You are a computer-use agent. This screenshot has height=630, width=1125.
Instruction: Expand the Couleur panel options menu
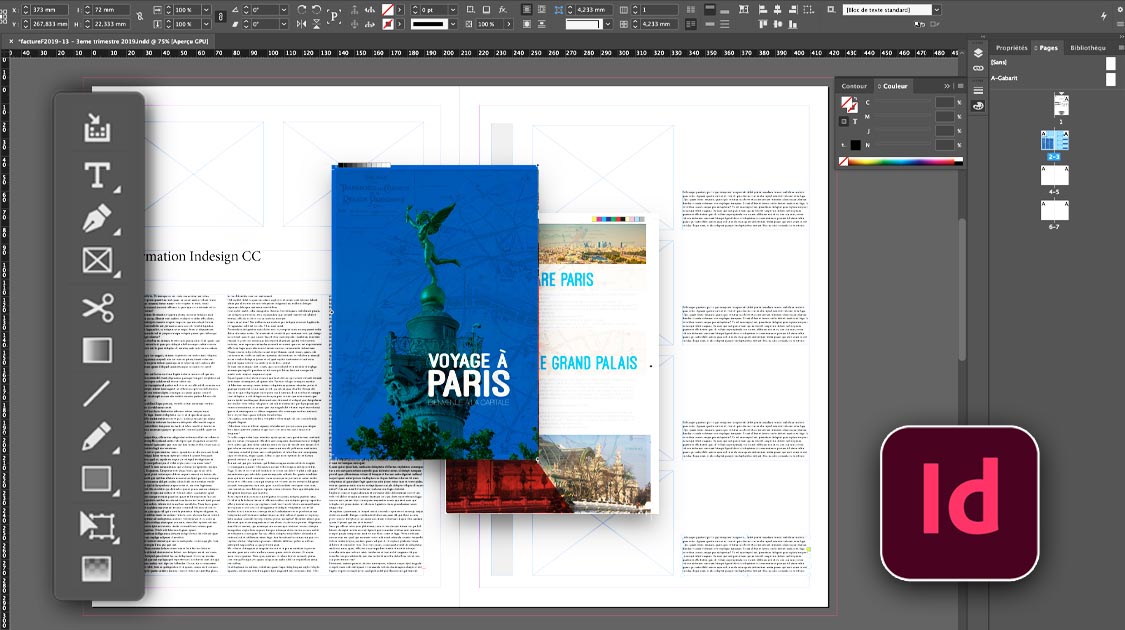[x=959, y=86]
